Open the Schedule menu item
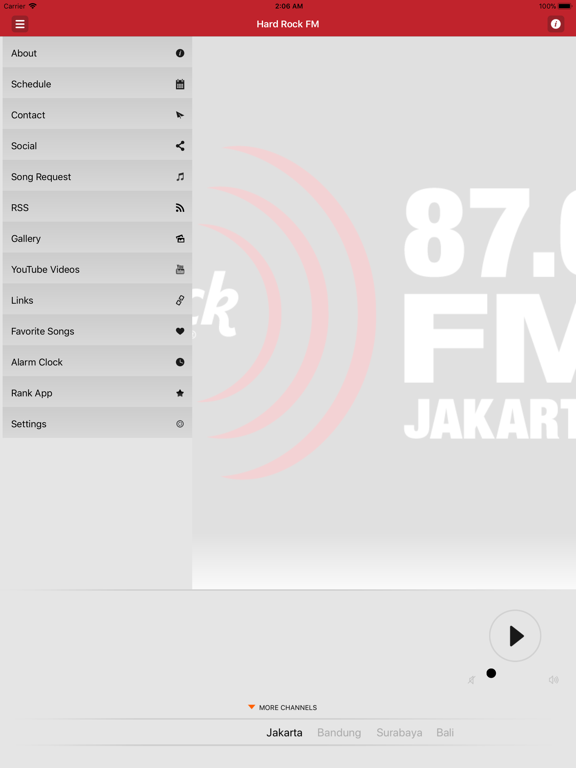This screenshot has width=576, height=768. click(97, 84)
